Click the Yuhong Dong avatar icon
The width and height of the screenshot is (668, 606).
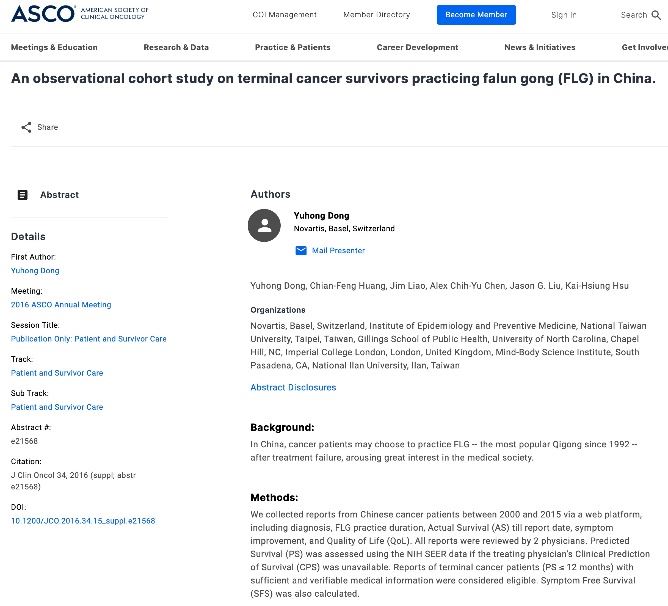tap(264, 226)
